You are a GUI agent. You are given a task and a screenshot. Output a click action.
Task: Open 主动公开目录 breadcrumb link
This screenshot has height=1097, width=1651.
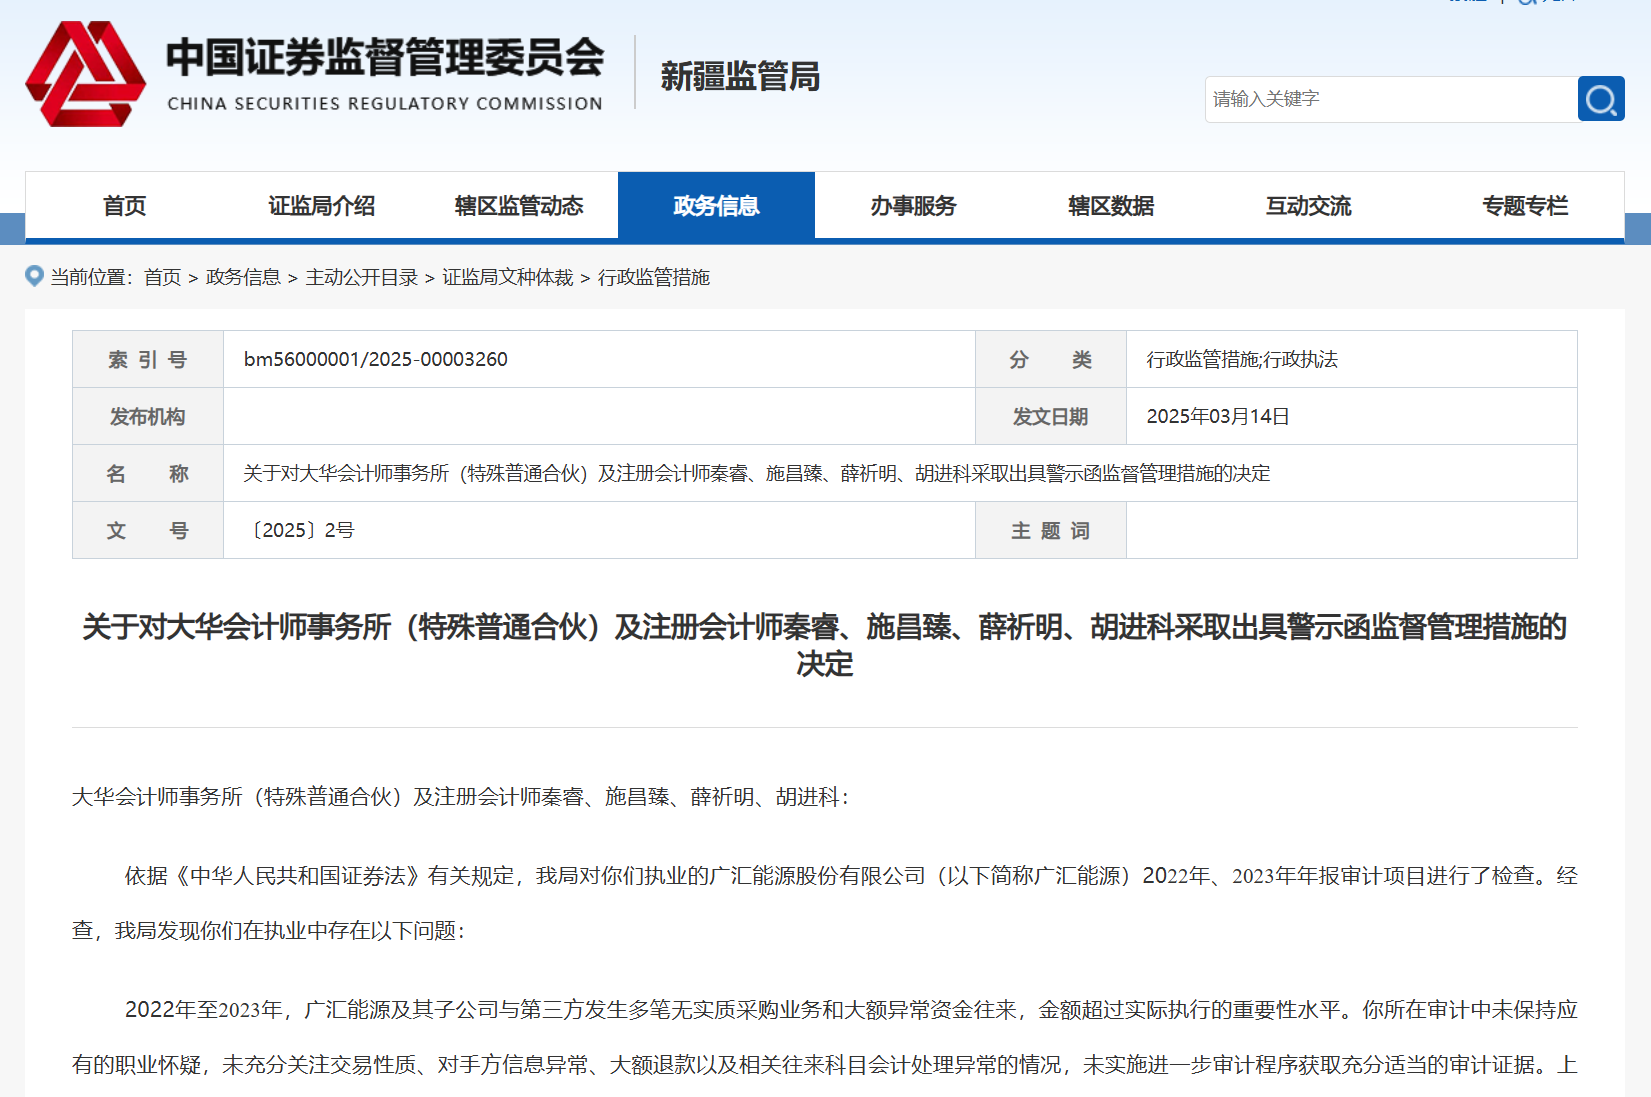[361, 277]
